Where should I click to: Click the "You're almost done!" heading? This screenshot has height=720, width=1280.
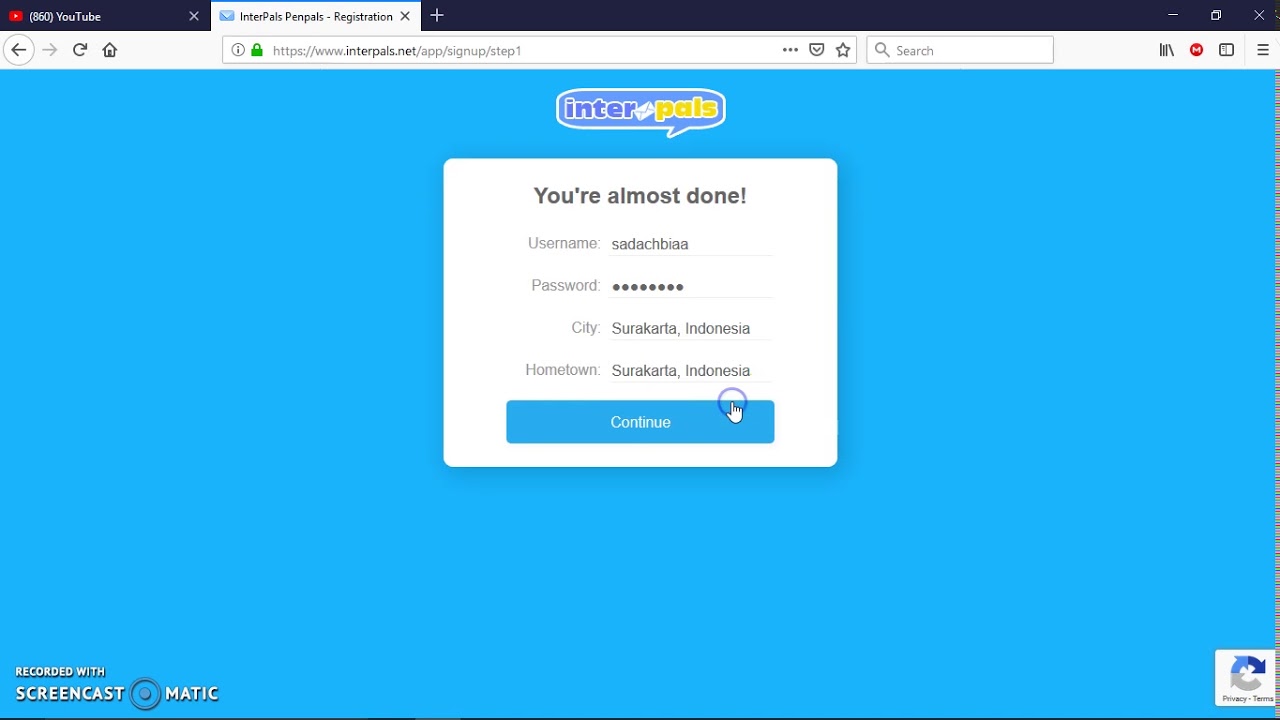(x=640, y=196)
